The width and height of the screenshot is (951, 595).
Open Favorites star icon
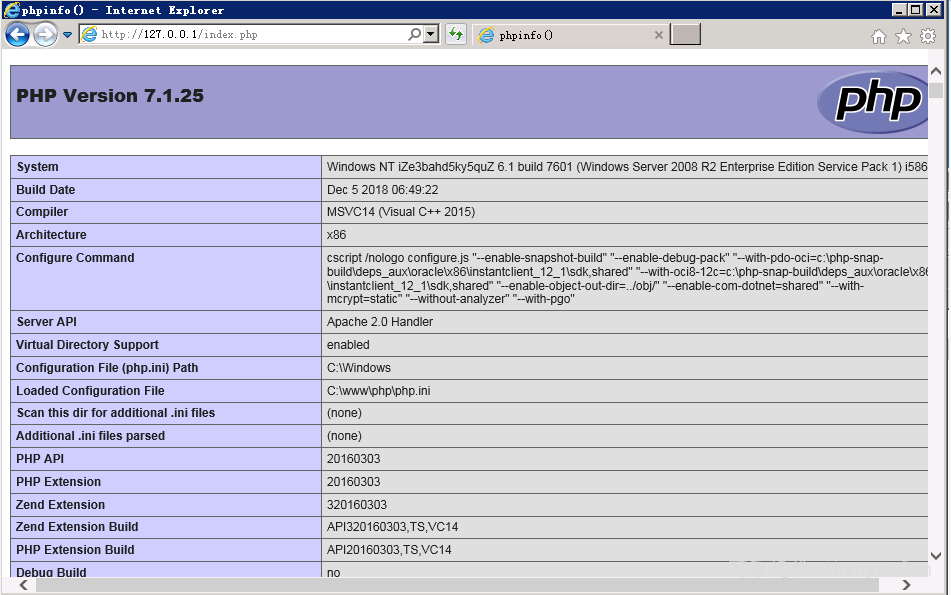pyautogui.click(x=903, y=36)
